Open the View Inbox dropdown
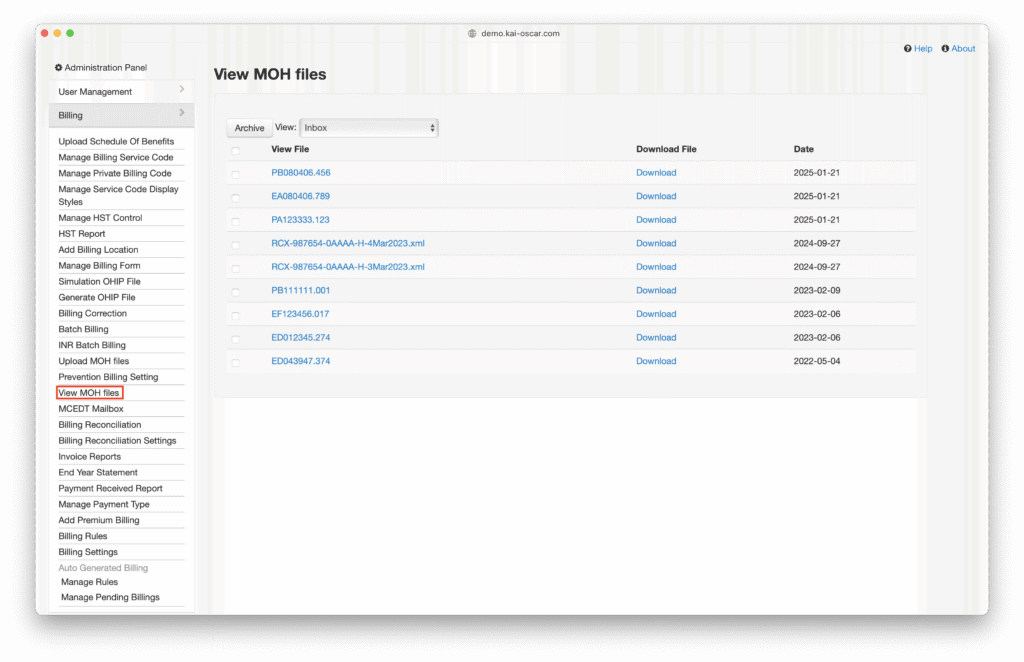The image size is (1024, 662). point(369,128)
